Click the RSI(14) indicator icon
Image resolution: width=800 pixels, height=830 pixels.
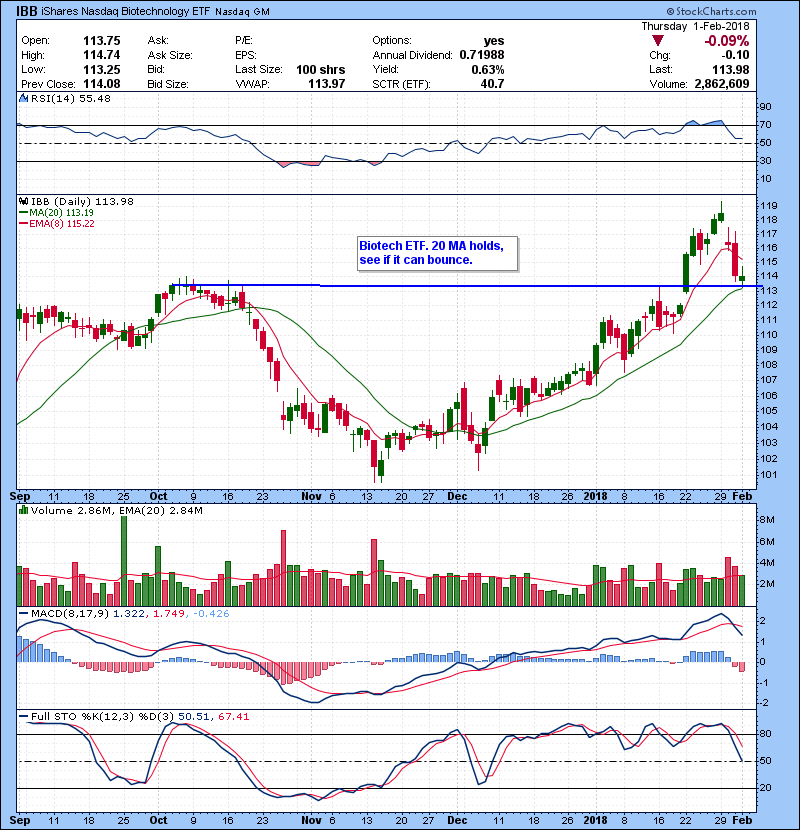point(23,98)
